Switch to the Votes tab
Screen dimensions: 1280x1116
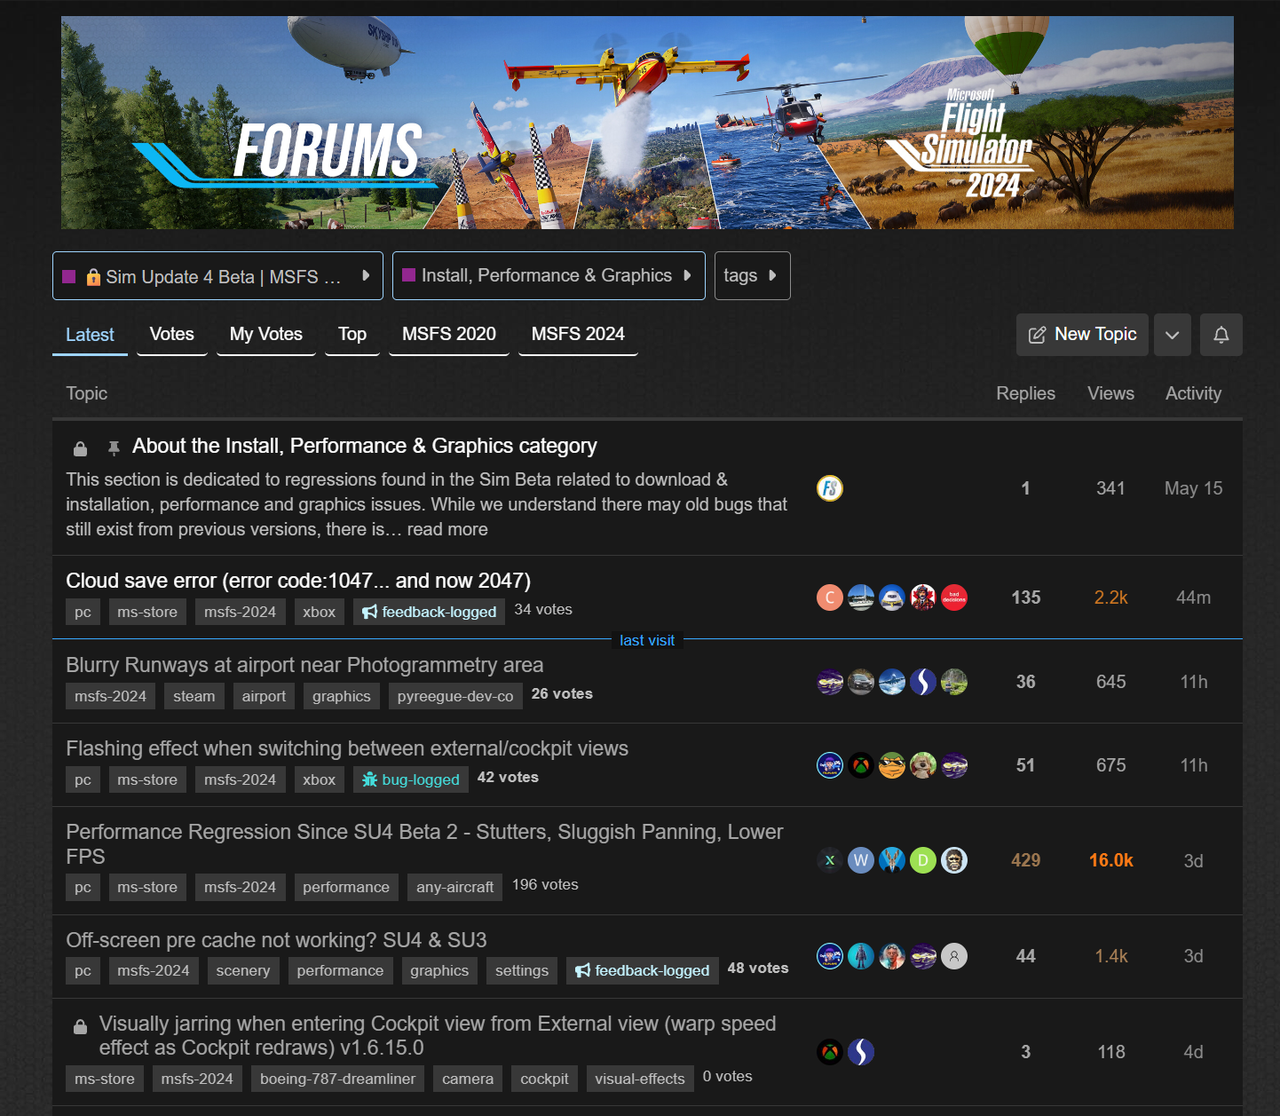pyautogui.click(x=172, y=335)
